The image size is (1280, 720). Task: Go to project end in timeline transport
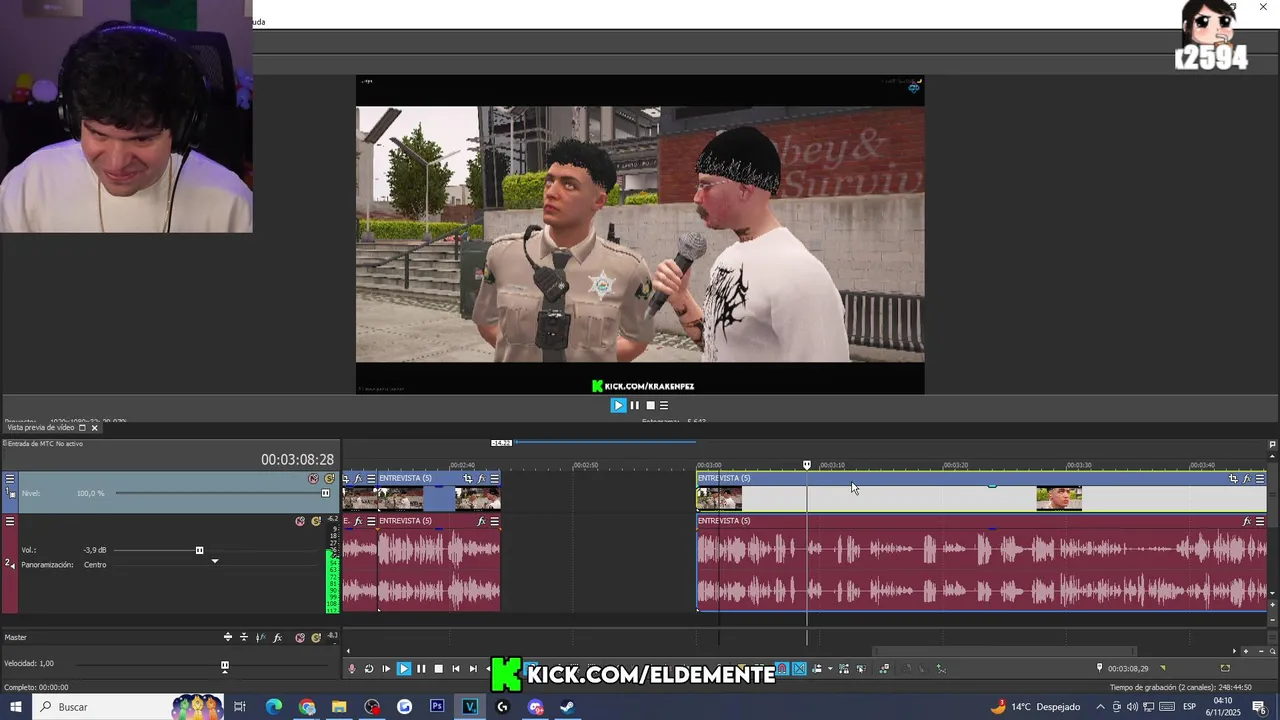coord(473,668)
